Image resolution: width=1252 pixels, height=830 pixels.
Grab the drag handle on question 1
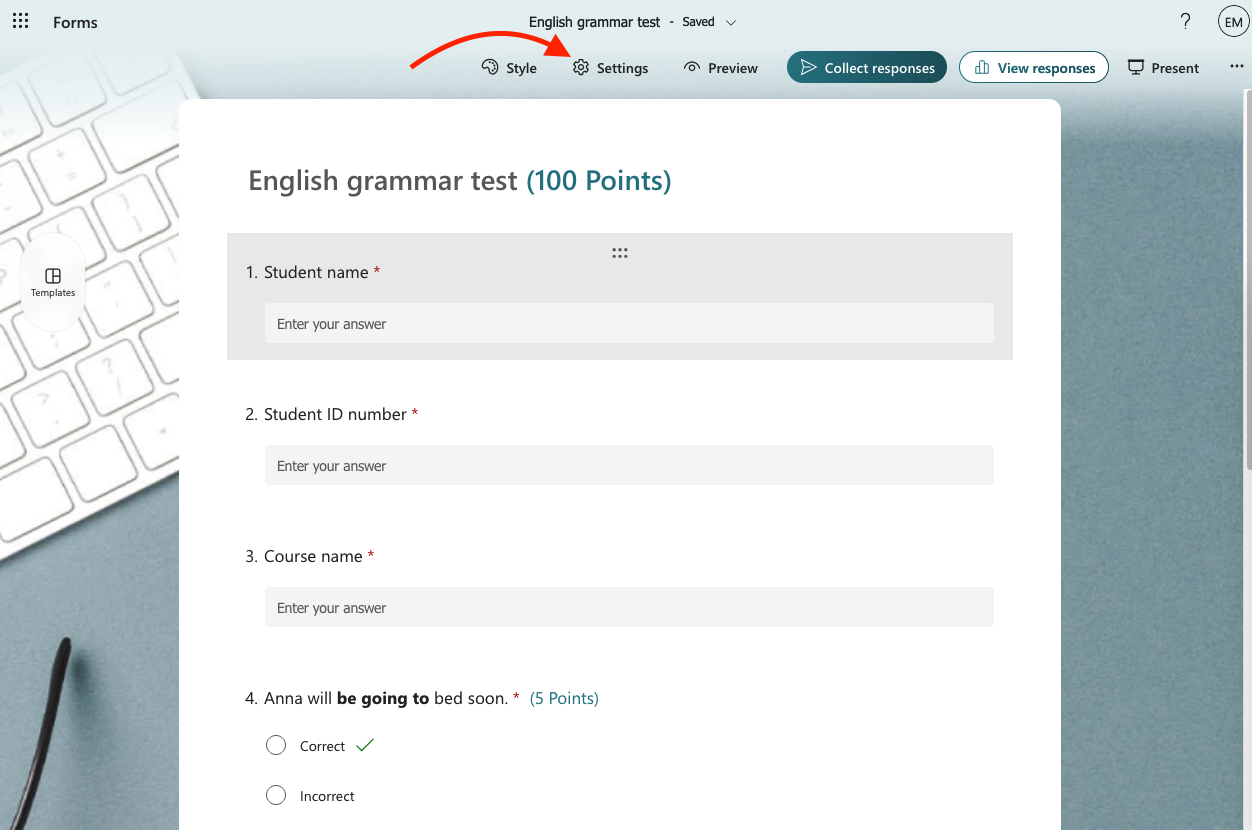click(620, 253)
